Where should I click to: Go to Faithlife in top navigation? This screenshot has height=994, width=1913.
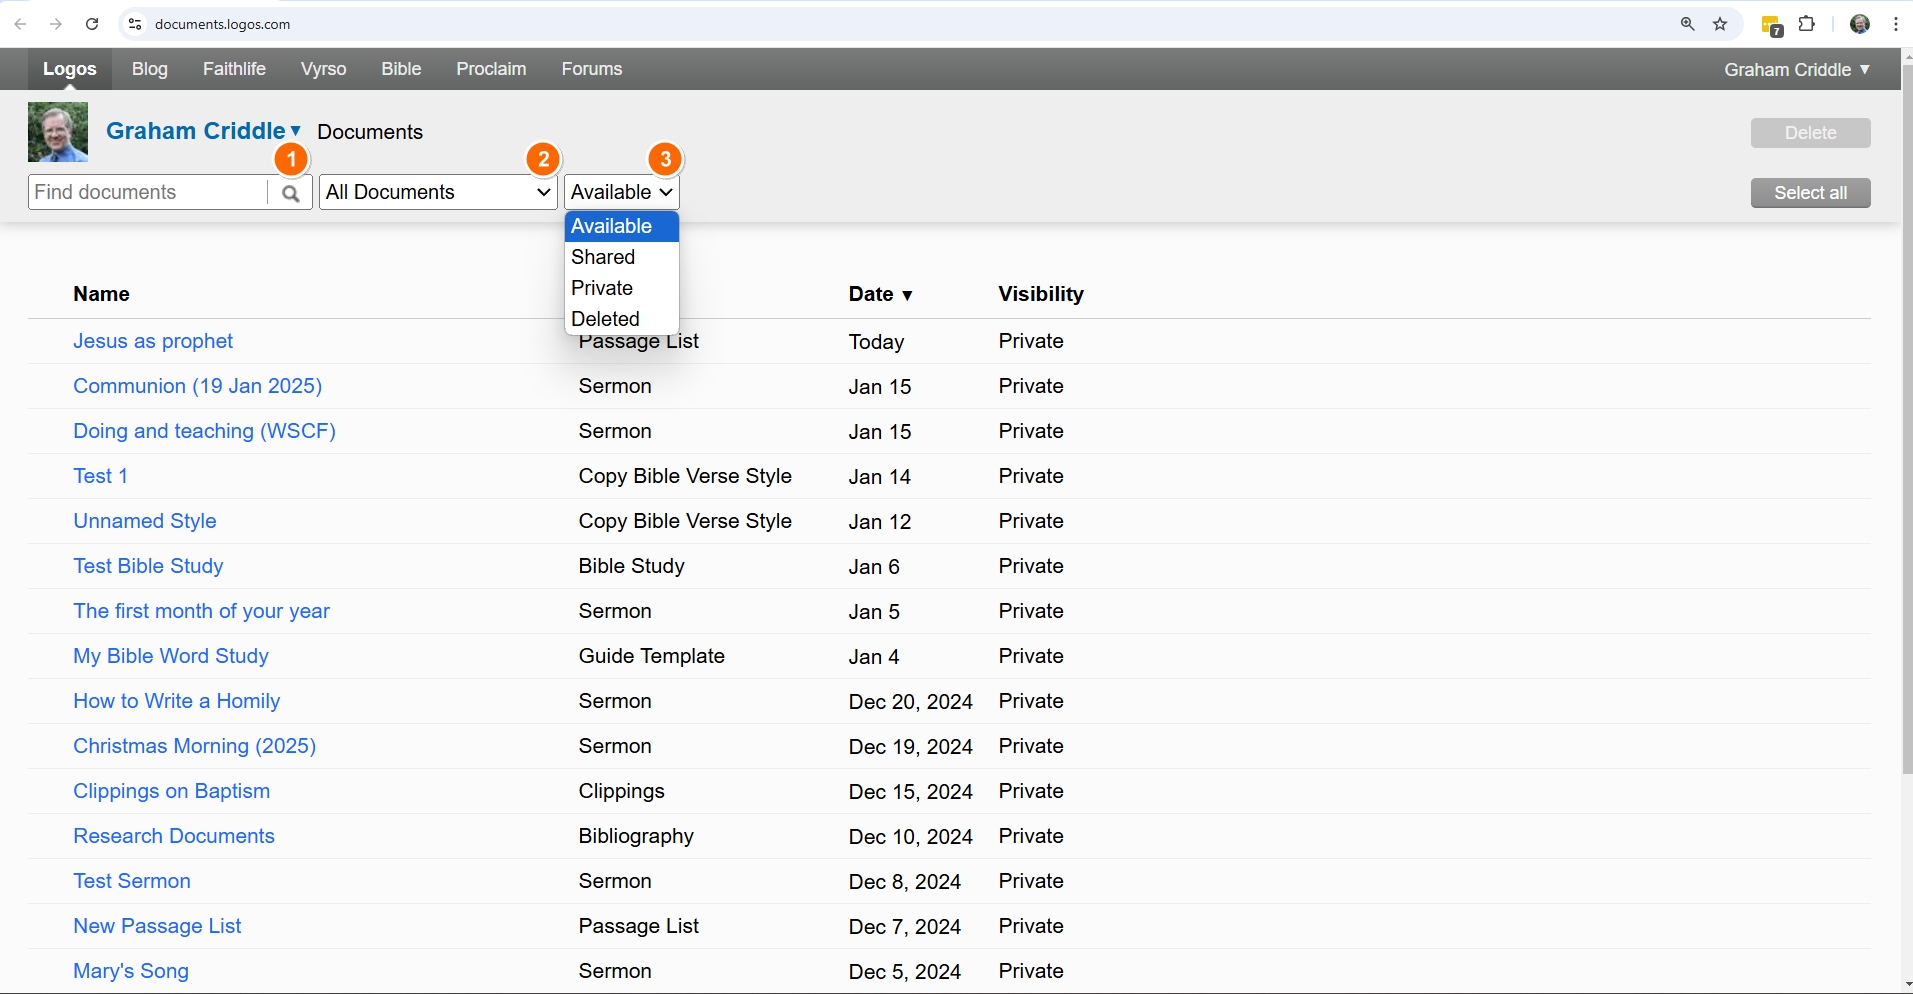coord(234,69)
